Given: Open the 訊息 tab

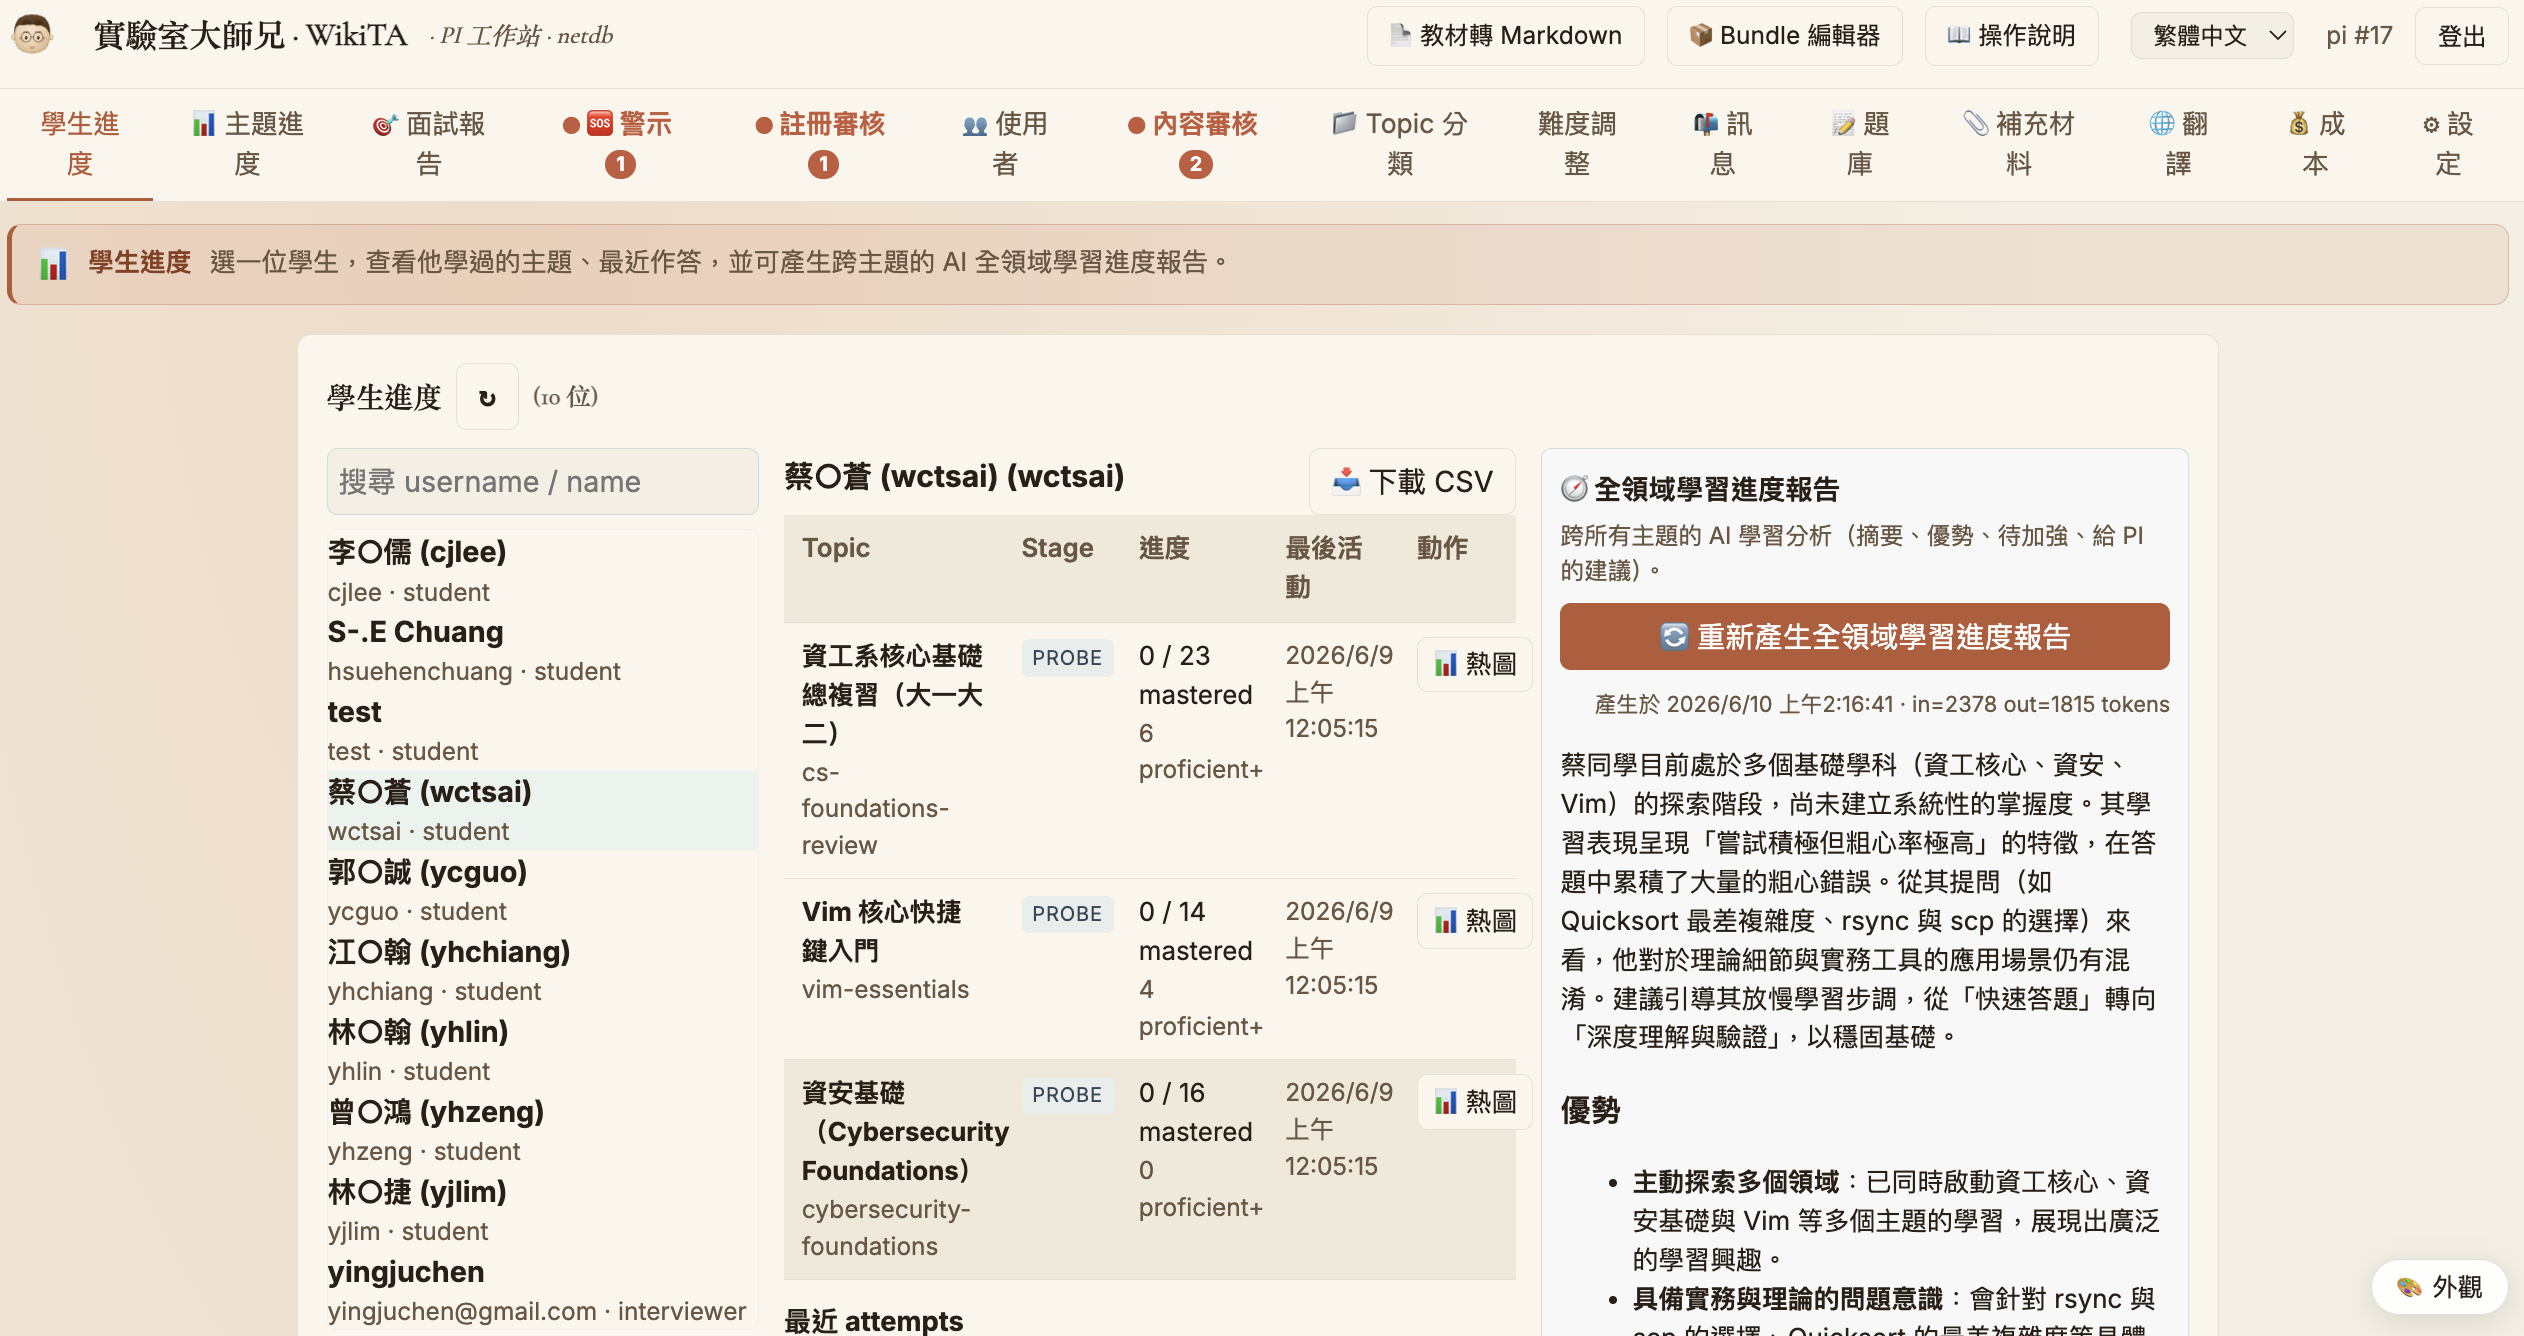Looking at the screenshot, I should (x=1722, y=143).
